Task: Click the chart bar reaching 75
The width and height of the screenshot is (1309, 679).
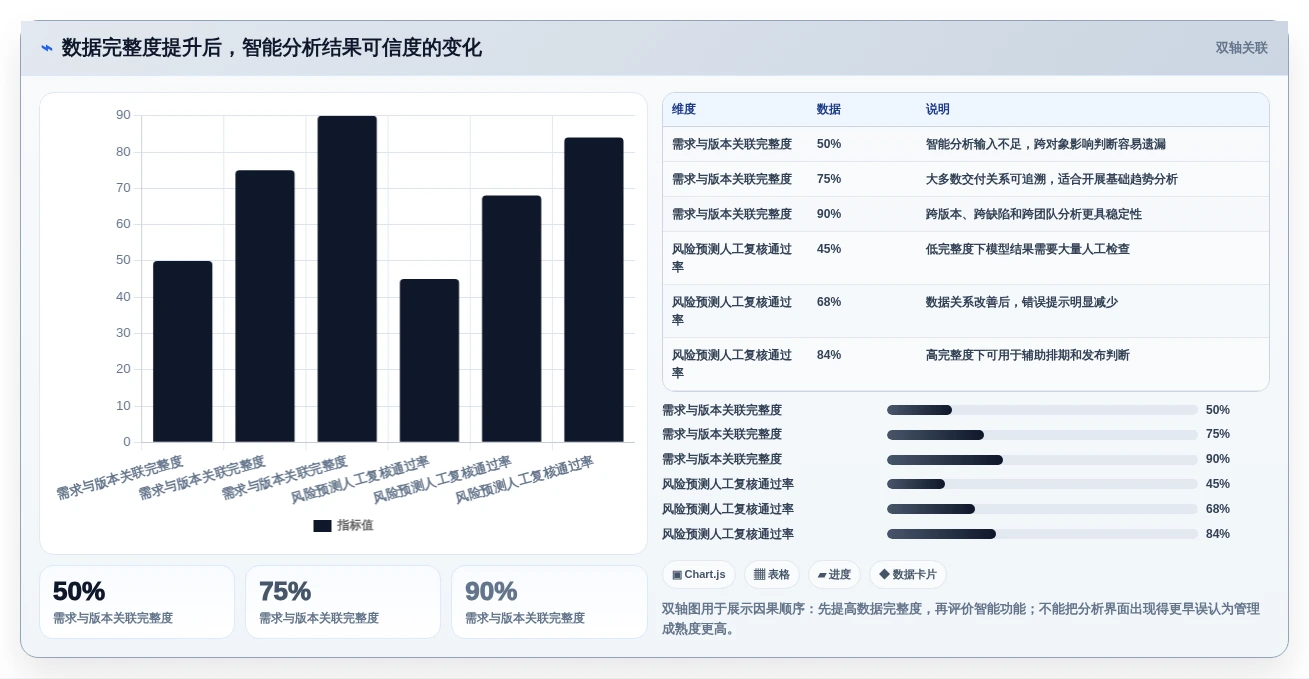Action: 265,306
